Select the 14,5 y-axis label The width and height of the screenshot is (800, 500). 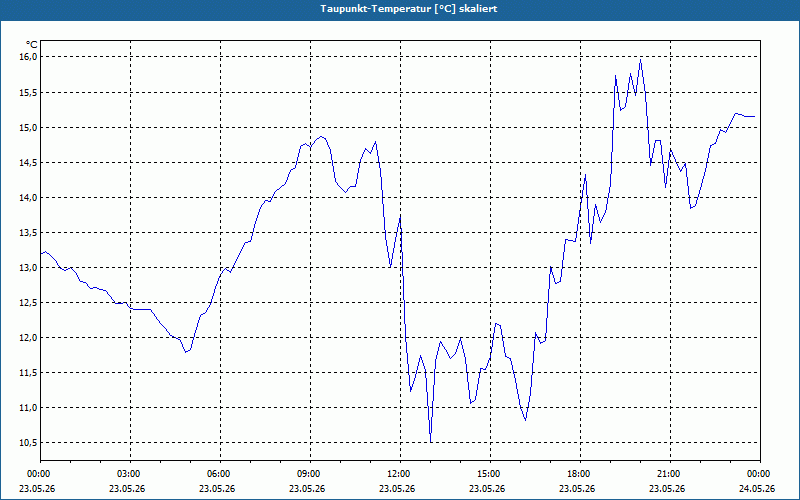[x=29, y=163]
